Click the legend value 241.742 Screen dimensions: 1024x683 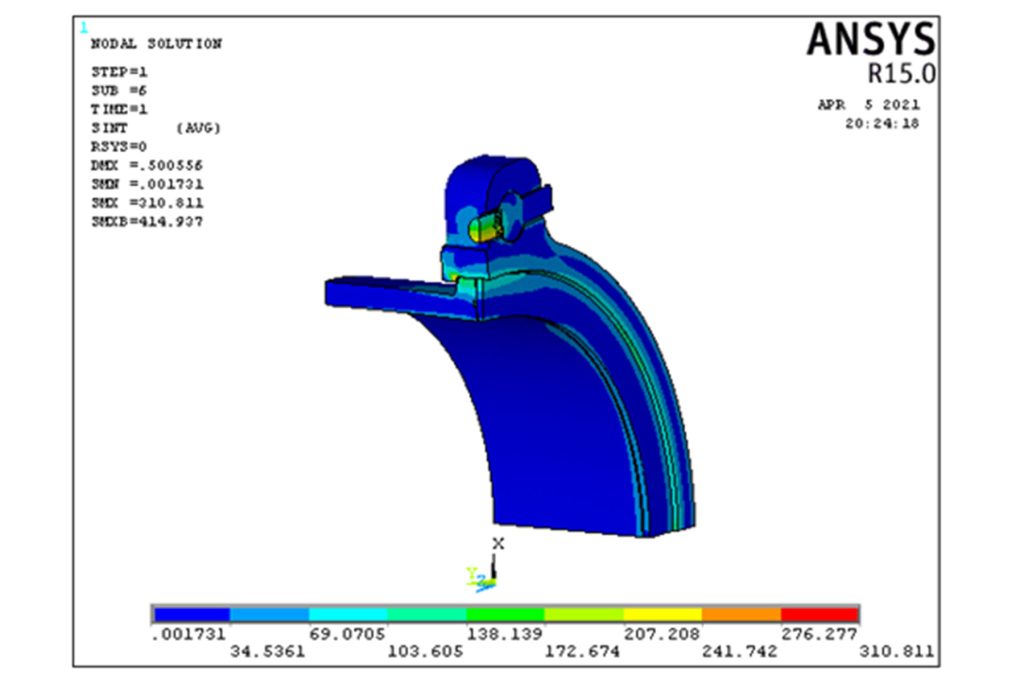tap(740, 652)
